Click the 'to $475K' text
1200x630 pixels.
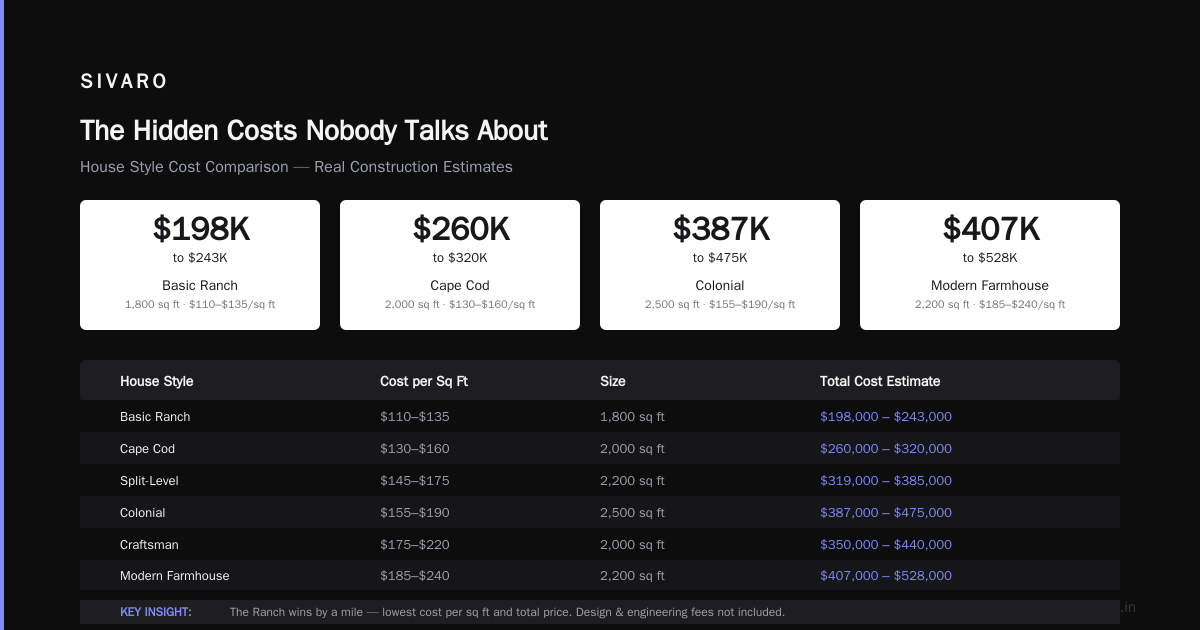pyautogui.click(x=720, y=258)
